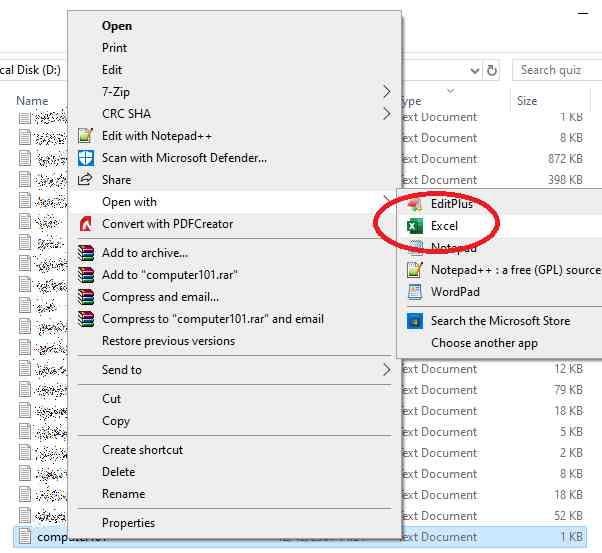Expand the CRC SHA submenu arrow
This screenshot has height=553, width=602.
(x=387, y=114)
